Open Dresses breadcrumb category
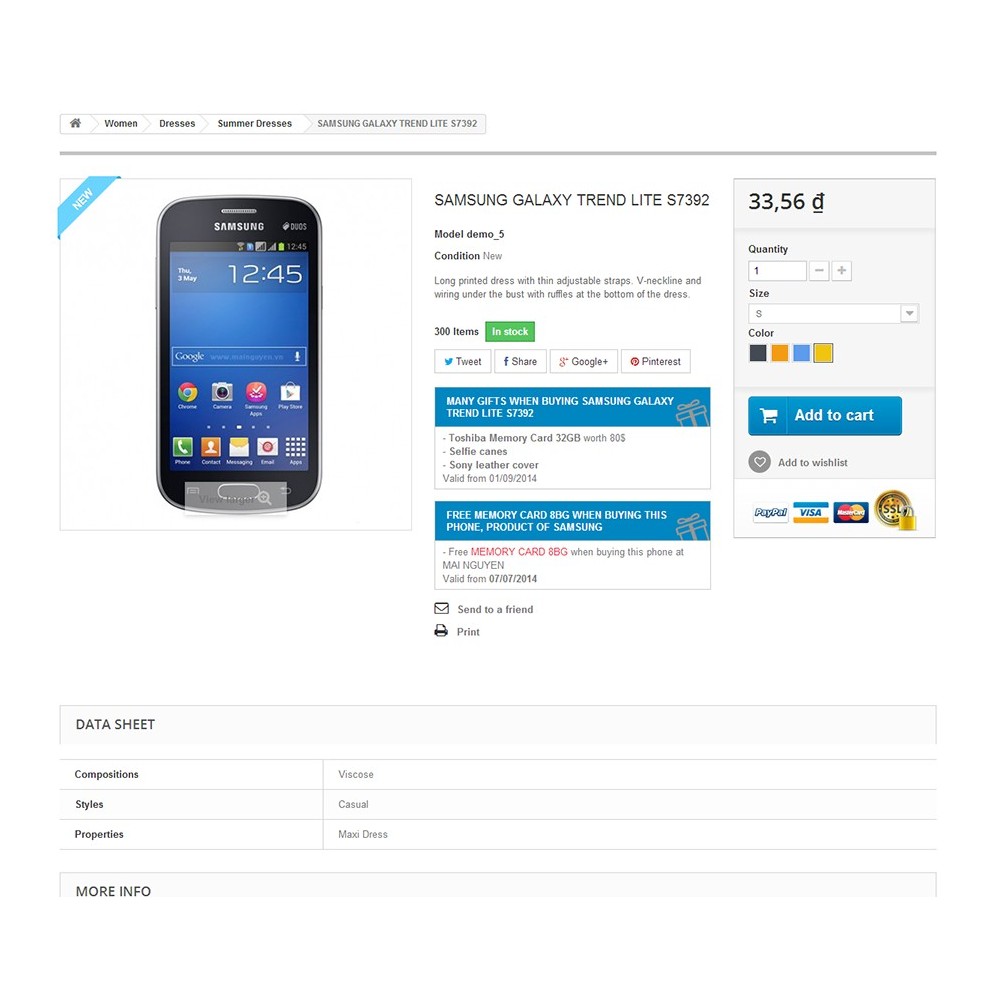The width and height of the screenshot is (1000, 1000). pos(177,123)
